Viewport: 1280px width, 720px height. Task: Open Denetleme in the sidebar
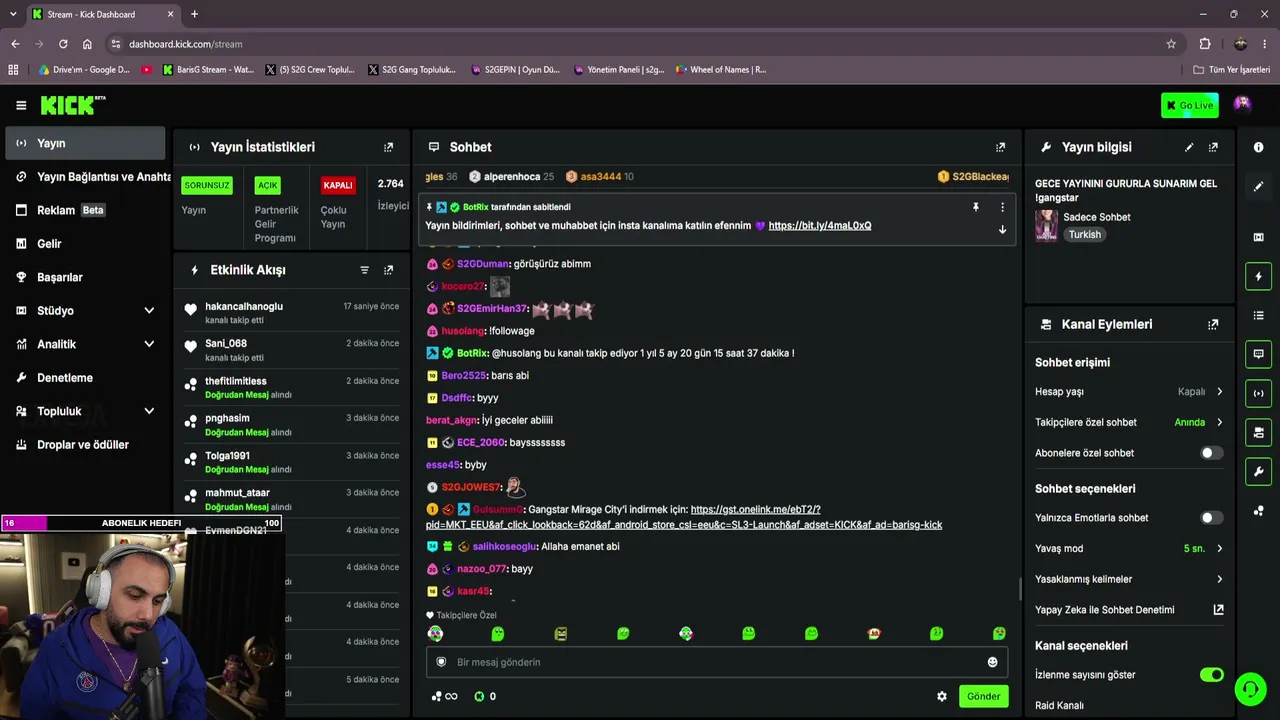tap(85, 378)
